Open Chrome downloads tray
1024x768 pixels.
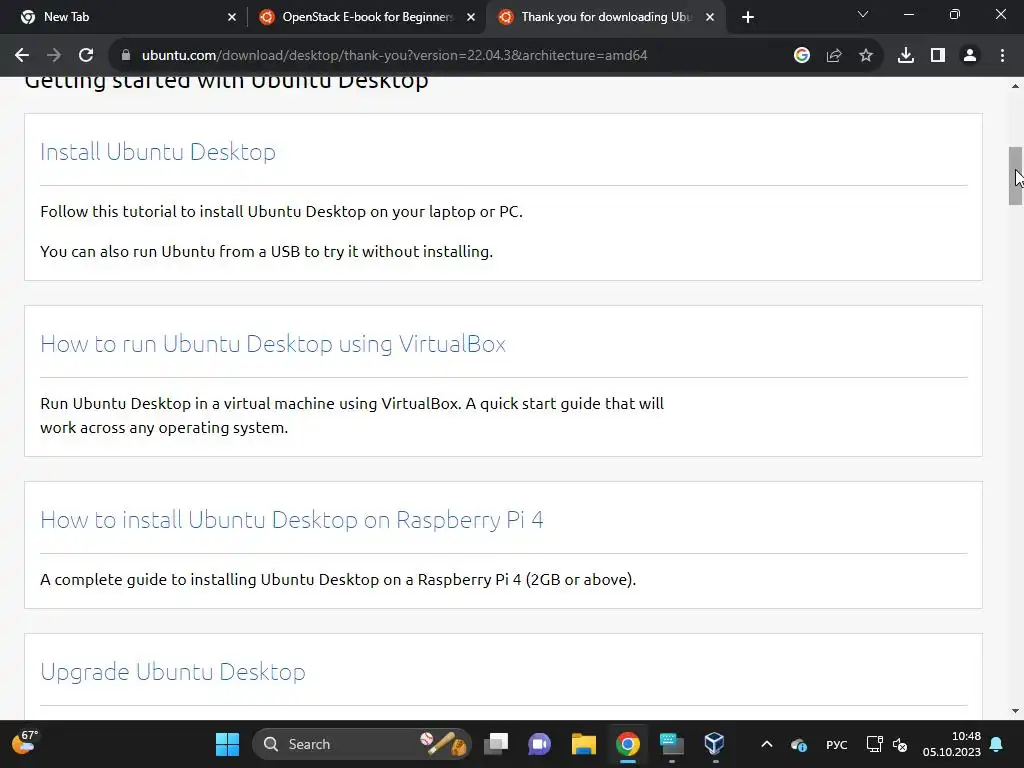pyautogui.click(x=906, y=56)
